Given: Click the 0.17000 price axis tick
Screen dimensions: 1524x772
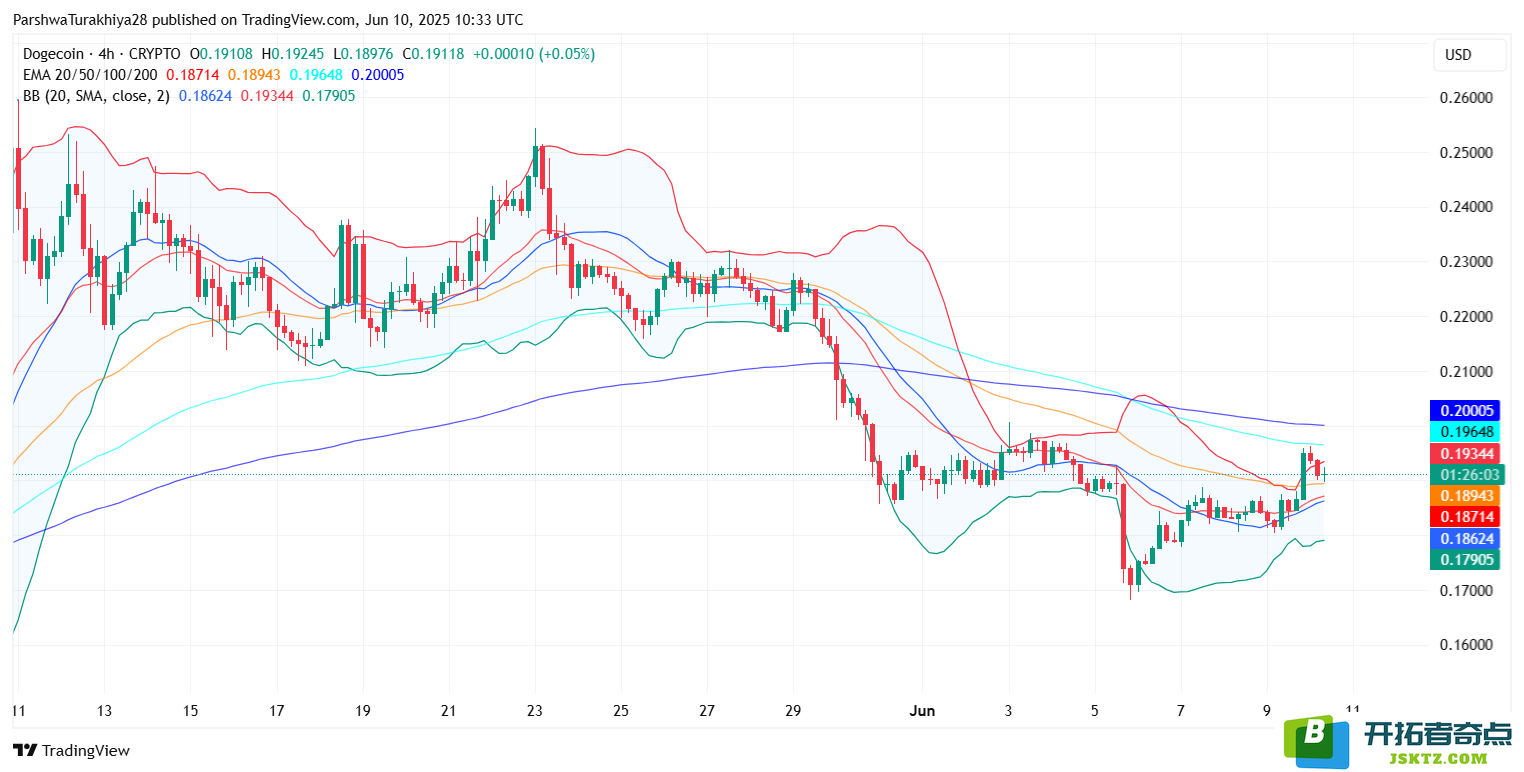Looking at the screenshot, I should pyautogui.click(x=1466, y=591).
